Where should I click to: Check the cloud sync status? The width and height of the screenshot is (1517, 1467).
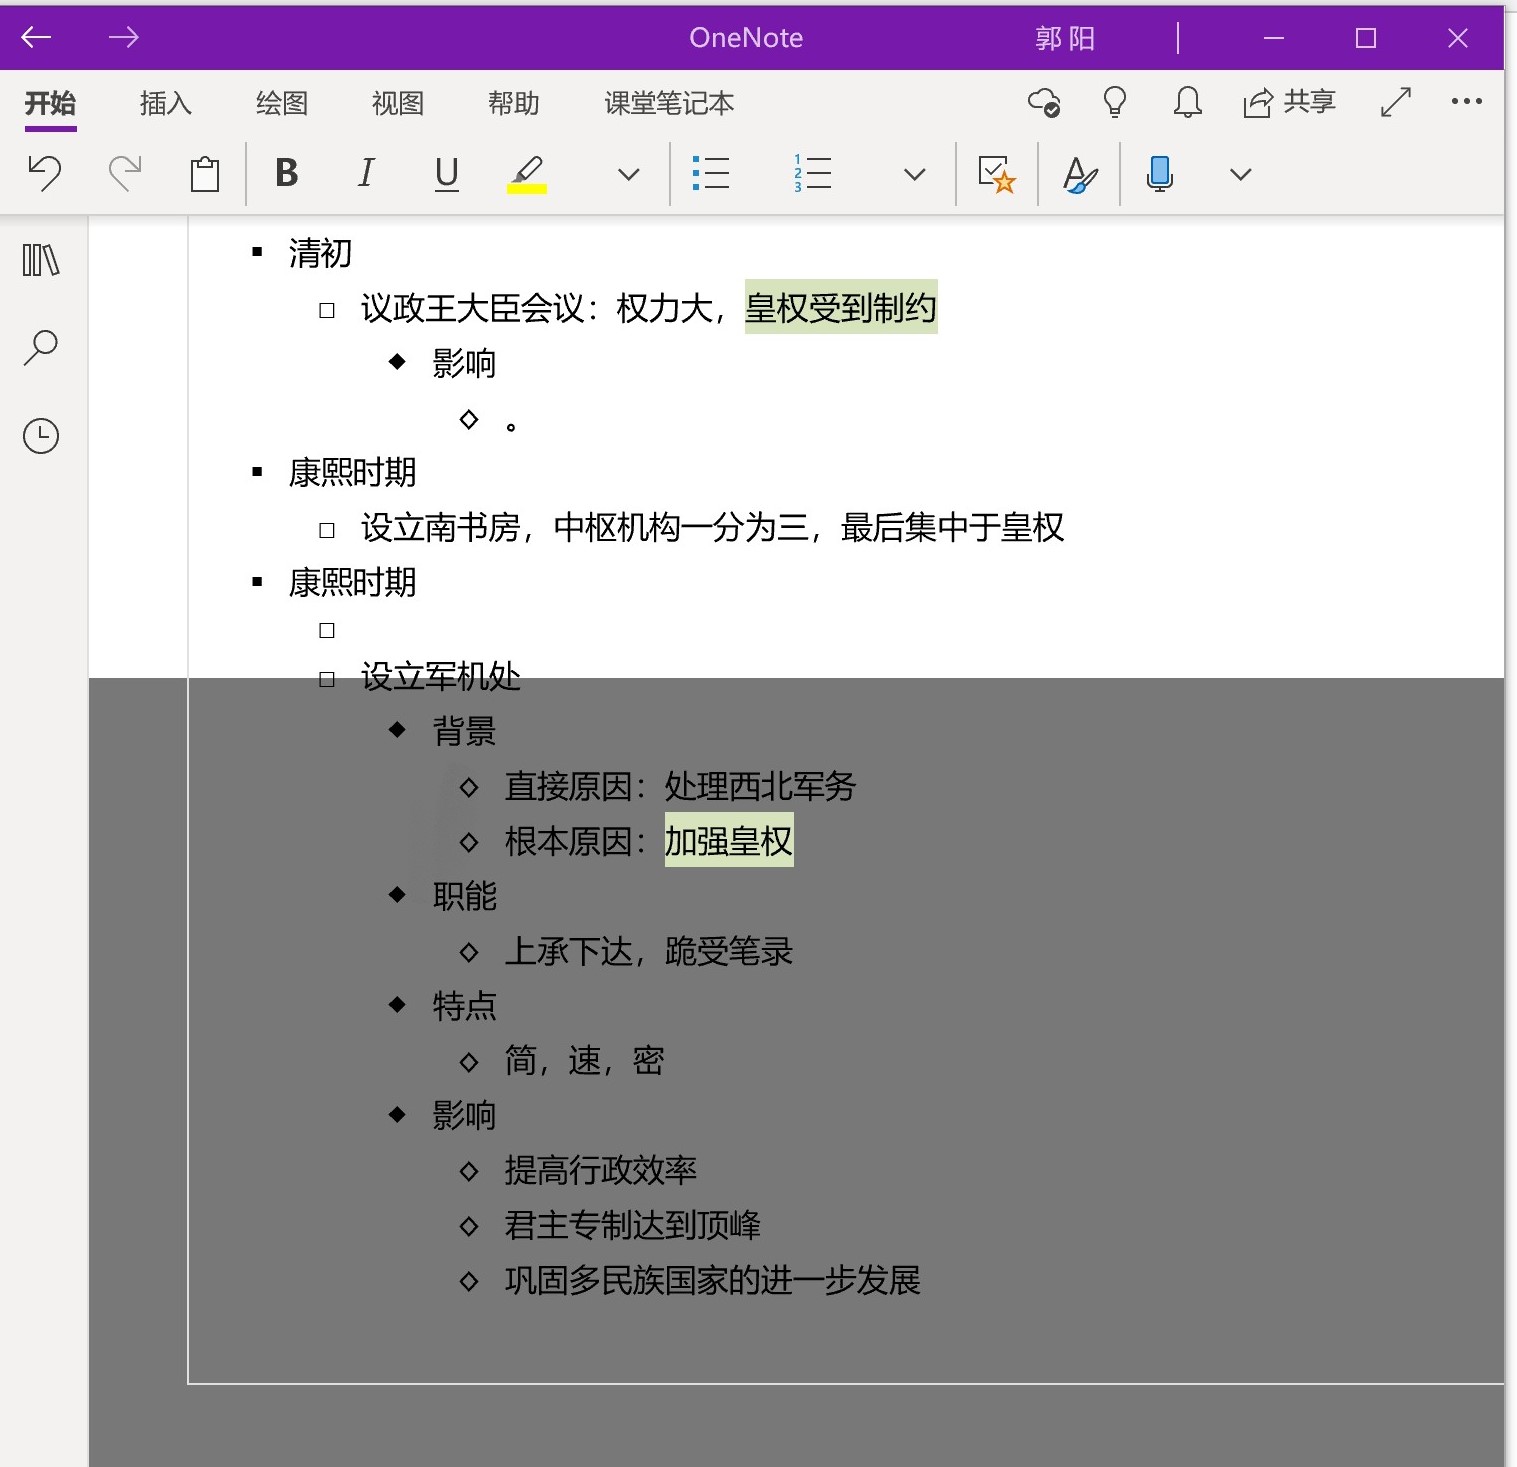click(x=1044, y=102)
